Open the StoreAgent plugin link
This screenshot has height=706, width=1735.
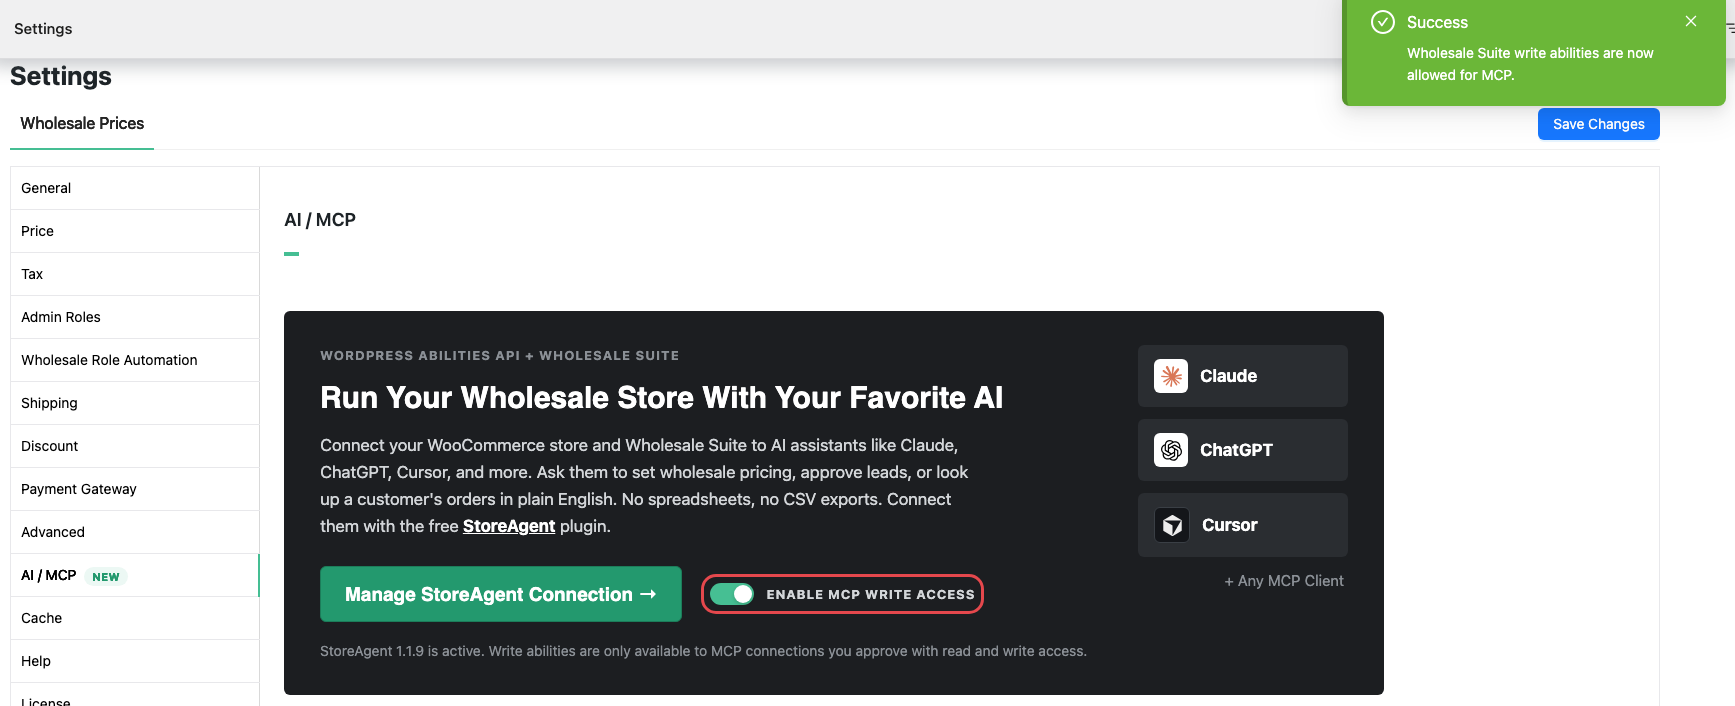click(509, 526)
